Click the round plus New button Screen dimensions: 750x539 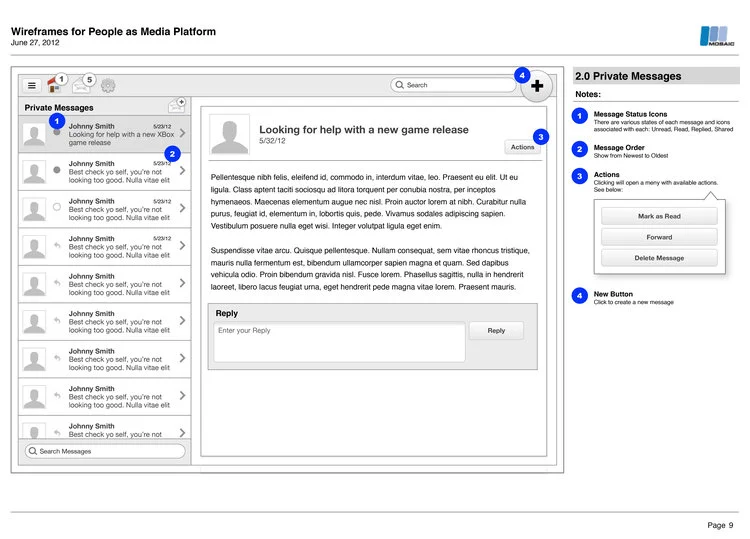(537, 86)
